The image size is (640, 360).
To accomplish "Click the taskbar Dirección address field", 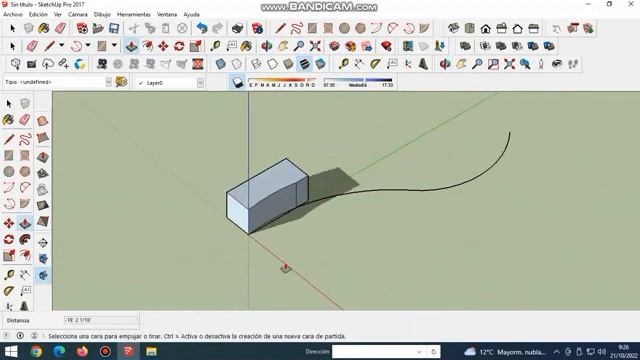I will (373, 351).
